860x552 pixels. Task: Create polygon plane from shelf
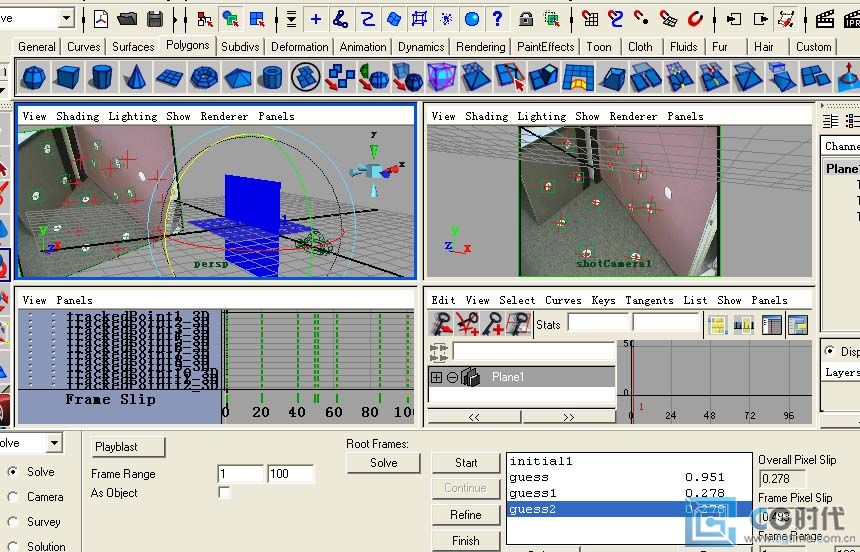[169, 77]
